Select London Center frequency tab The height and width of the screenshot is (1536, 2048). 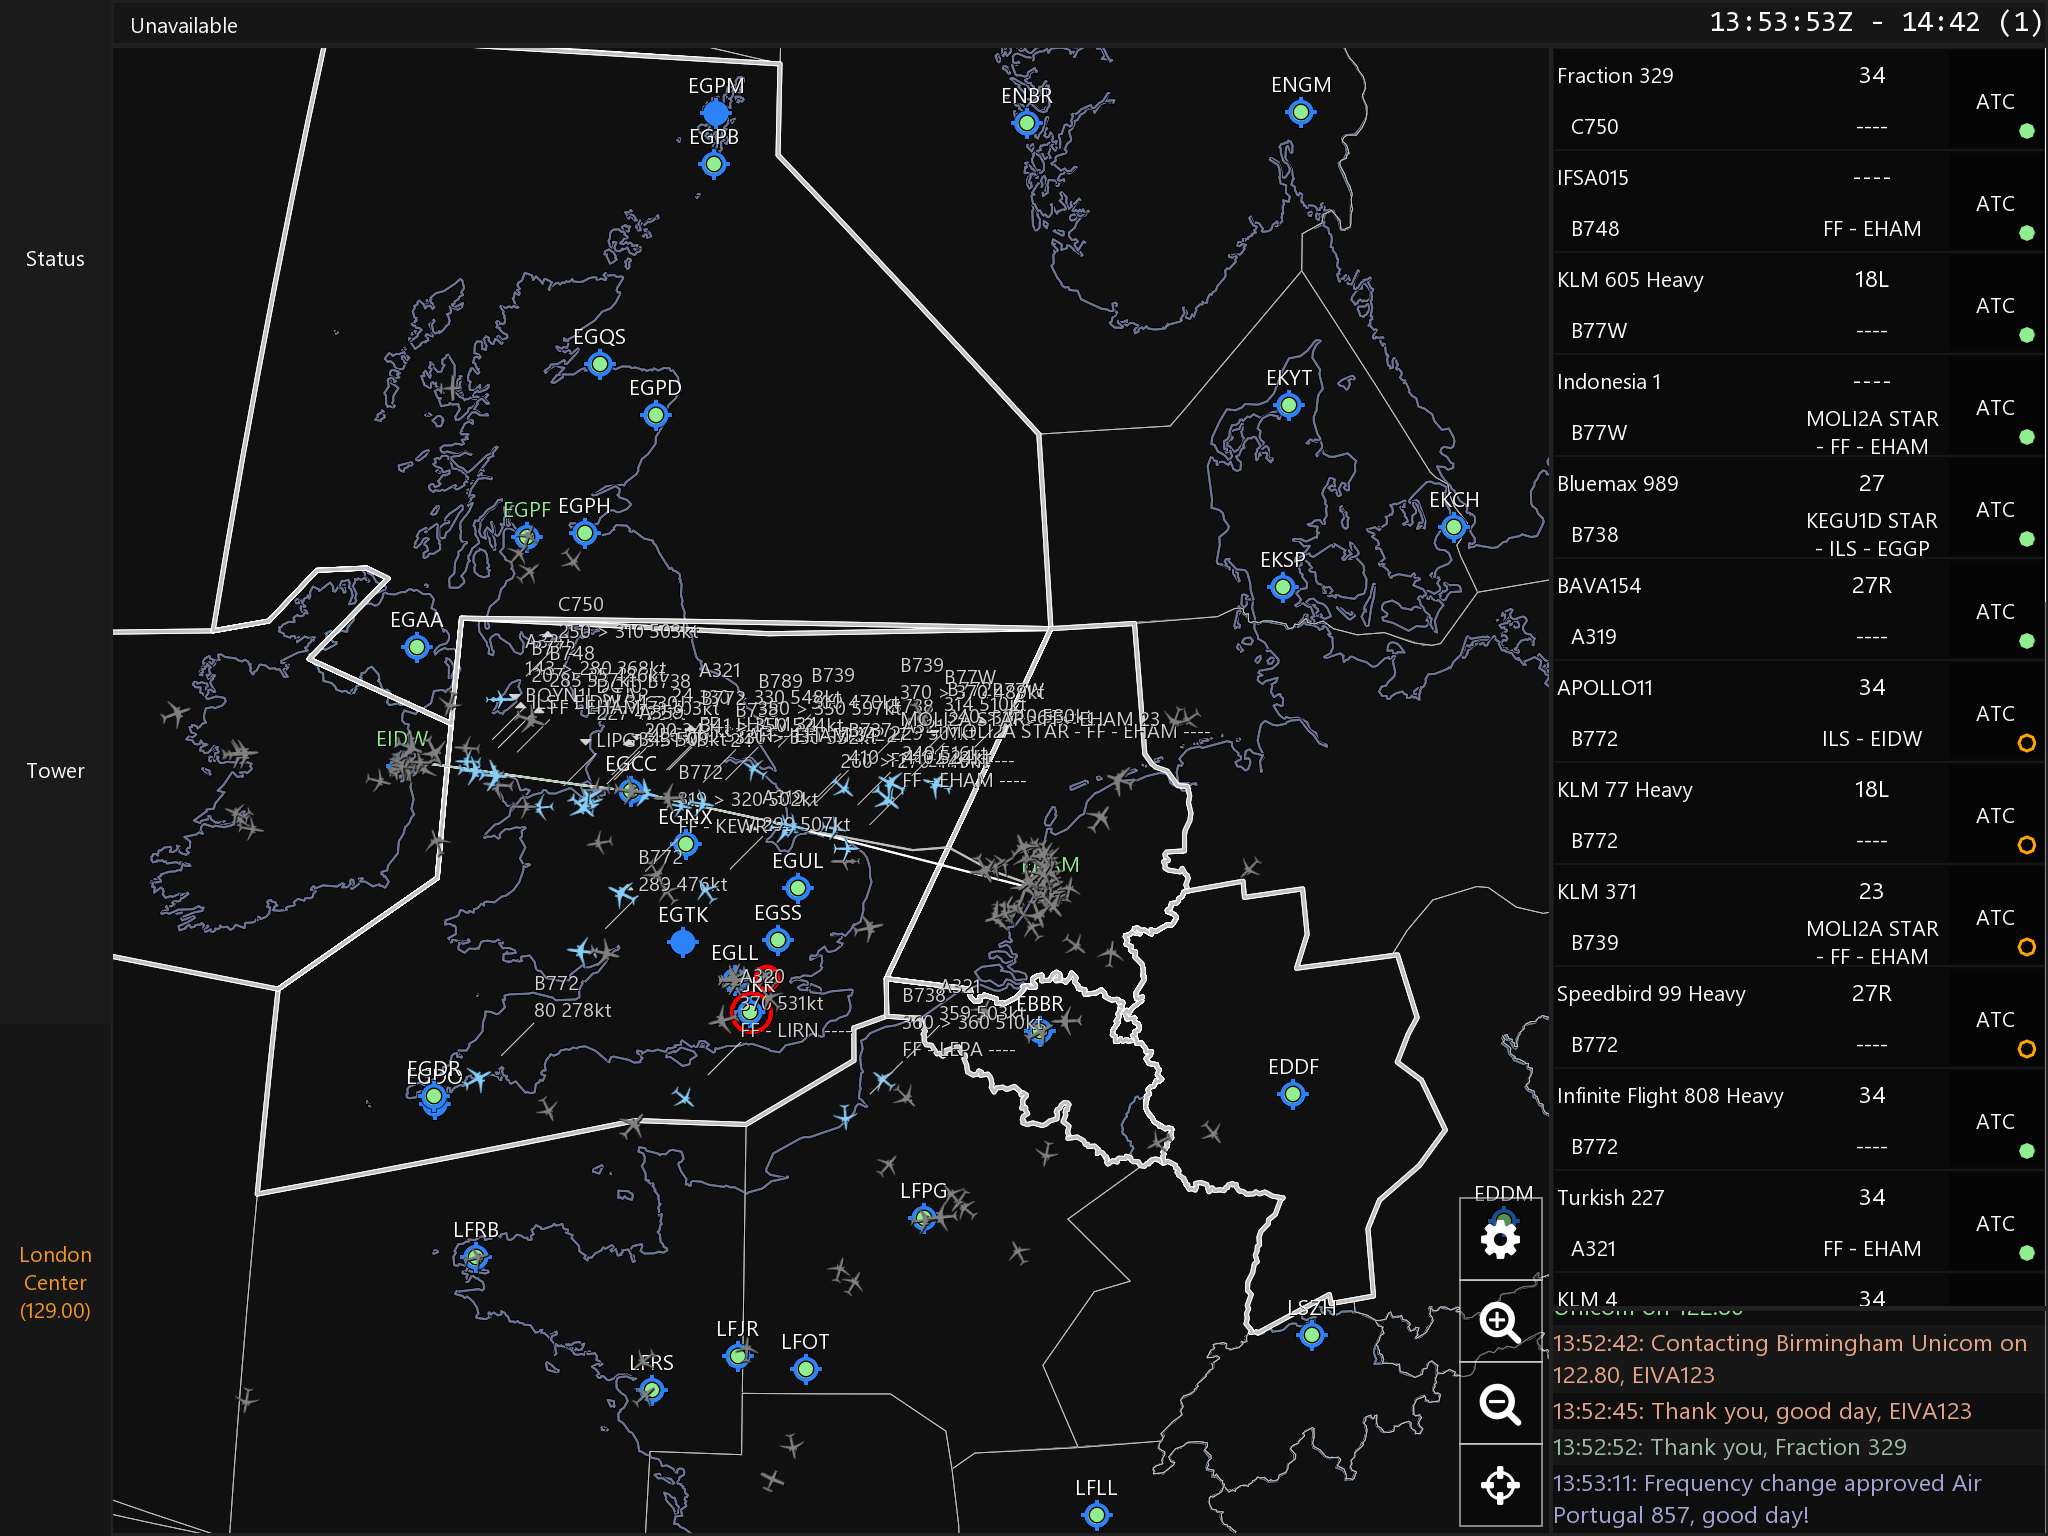[55, 1282]
